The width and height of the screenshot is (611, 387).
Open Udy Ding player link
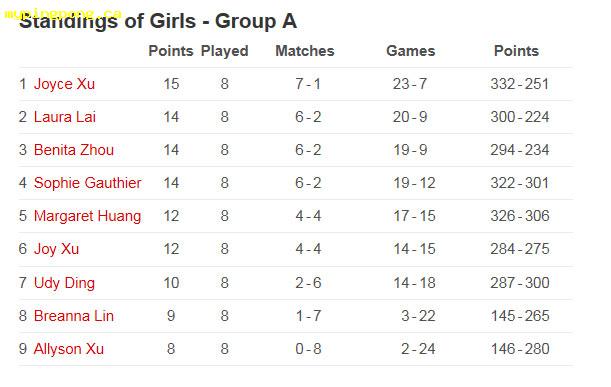point(64,283)
